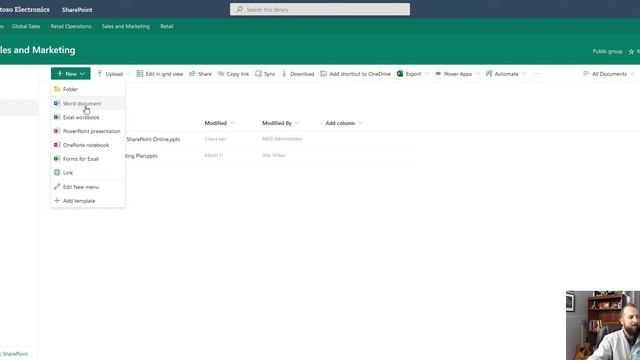Image resolution: width=640 pixels, height=360 pixels.
Task: Click the Sync circular arrows icon
Action: click(258, 73)
